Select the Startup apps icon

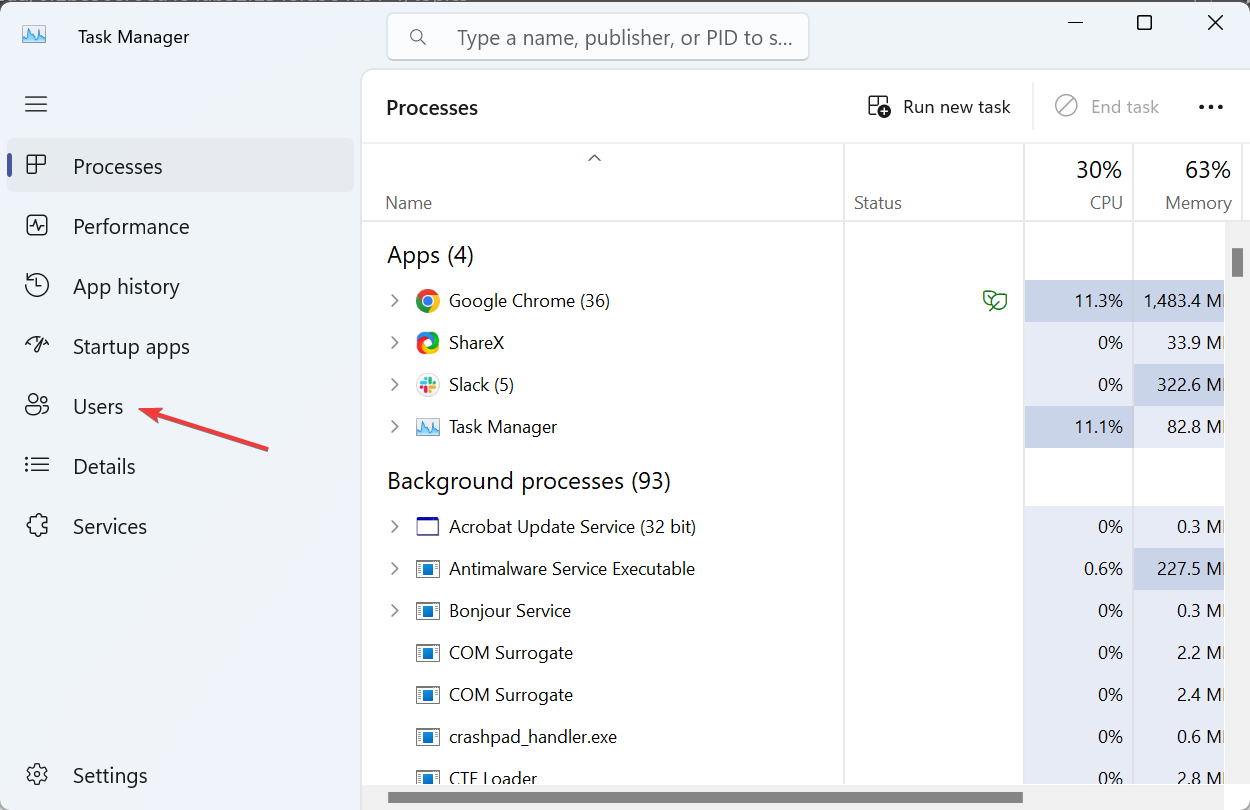click(x=37, y=346)
